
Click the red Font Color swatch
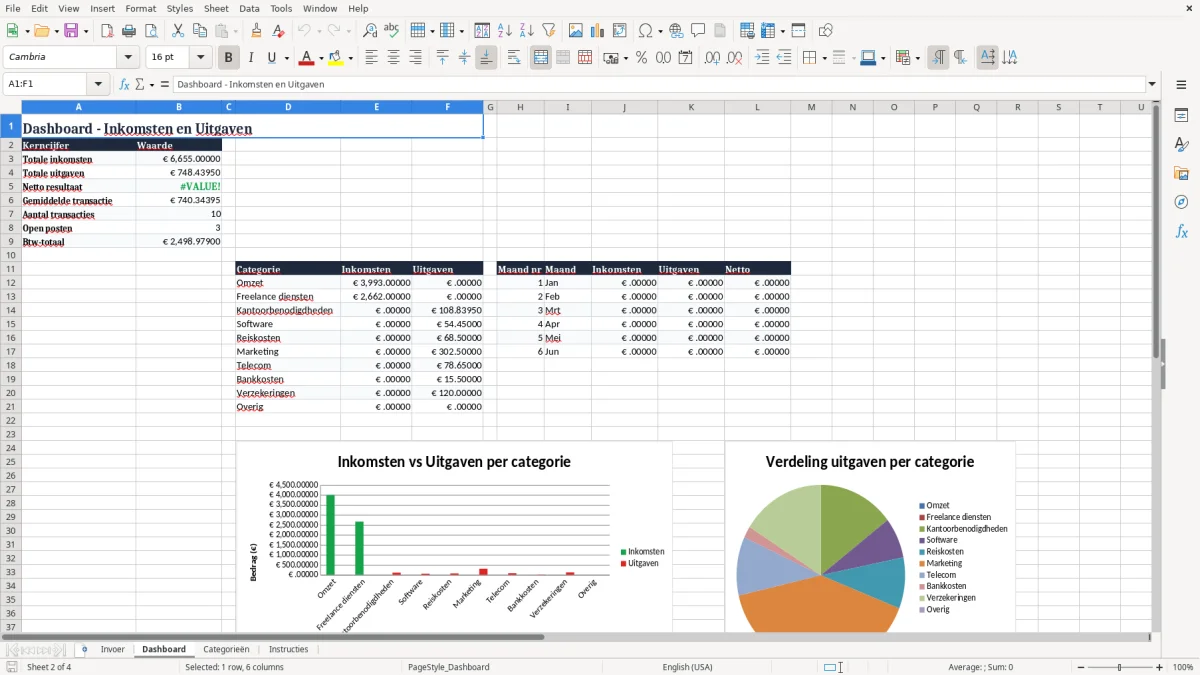(x=307, y=58)
